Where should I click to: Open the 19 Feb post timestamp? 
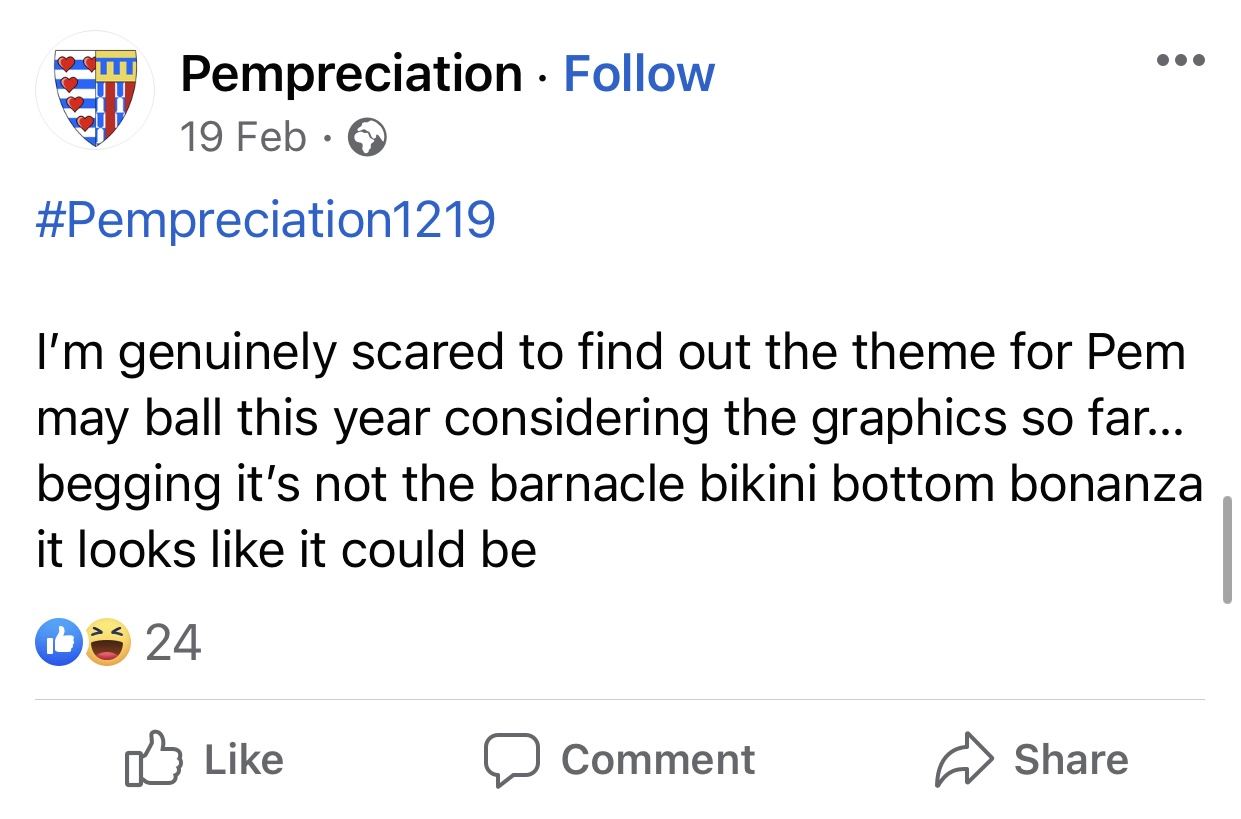pyautogui.click(x=244, y=138)
